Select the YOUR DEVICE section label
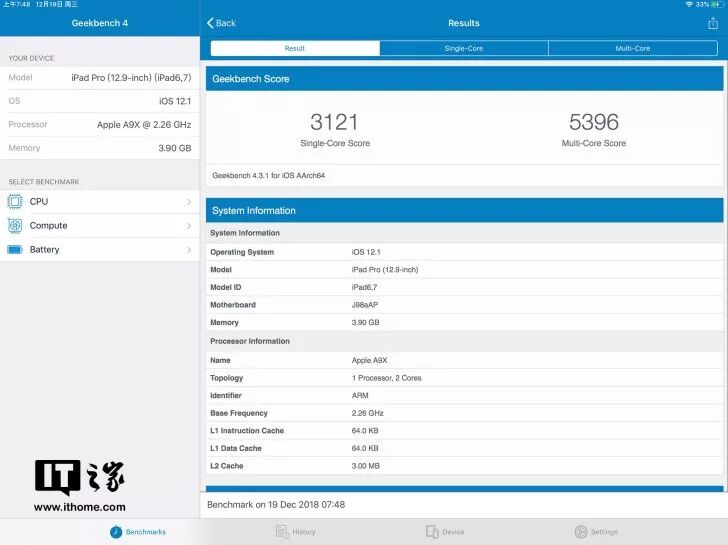The image size is (728, 545). click(31, 58)
